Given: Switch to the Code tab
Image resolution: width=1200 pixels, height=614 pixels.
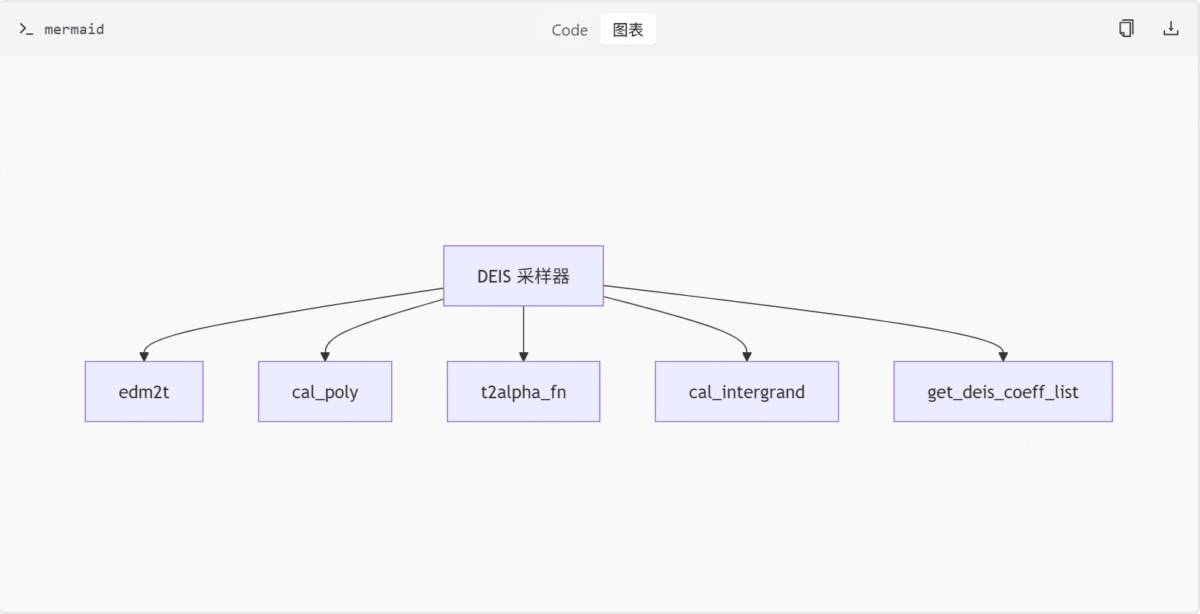Looking at the screenshot, I should click(x=569, y=30).
